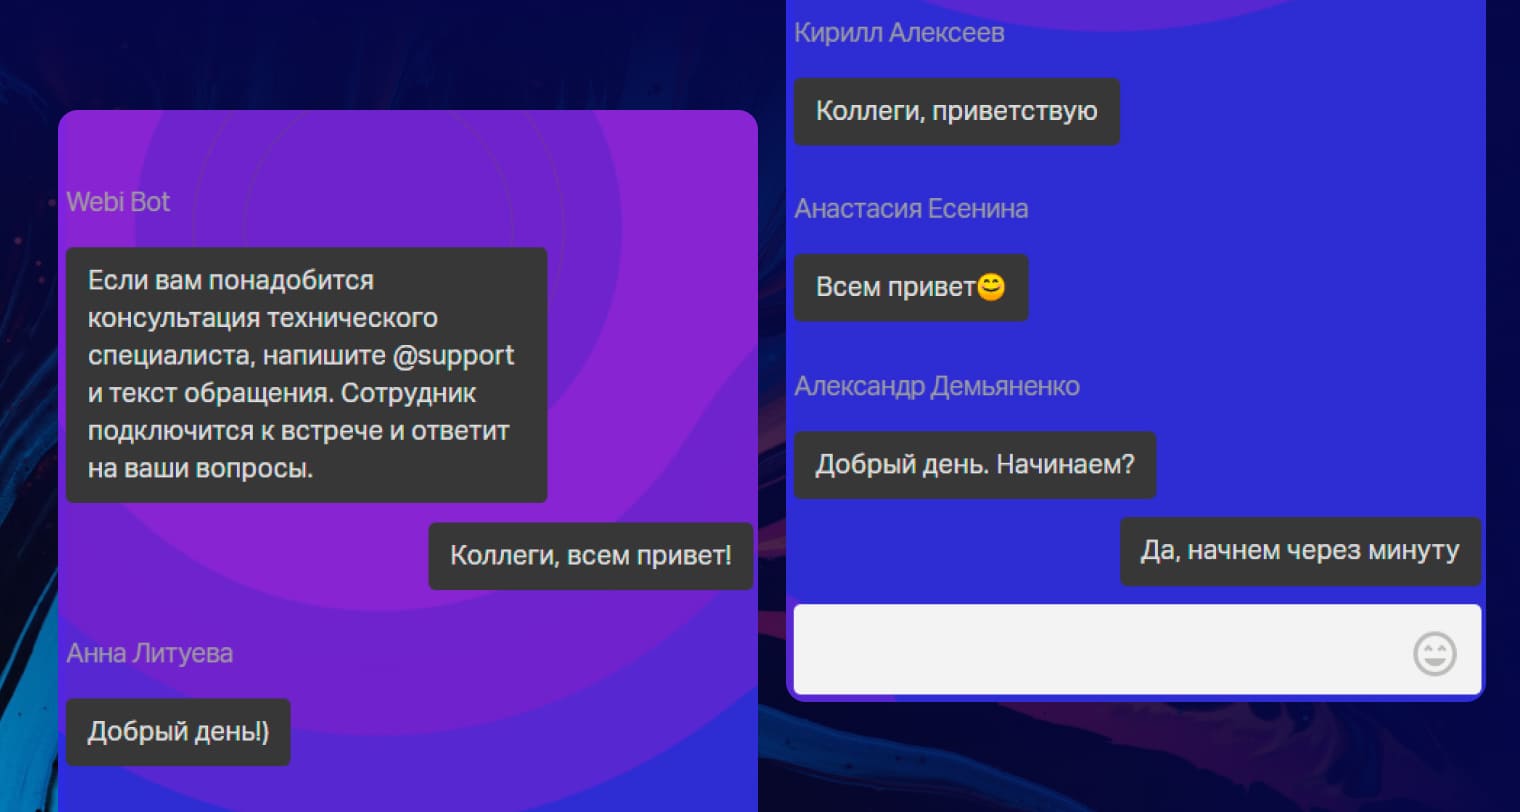
Task: Click the message 'Всем привет' with emoji
Action: (x=910, y=287)
